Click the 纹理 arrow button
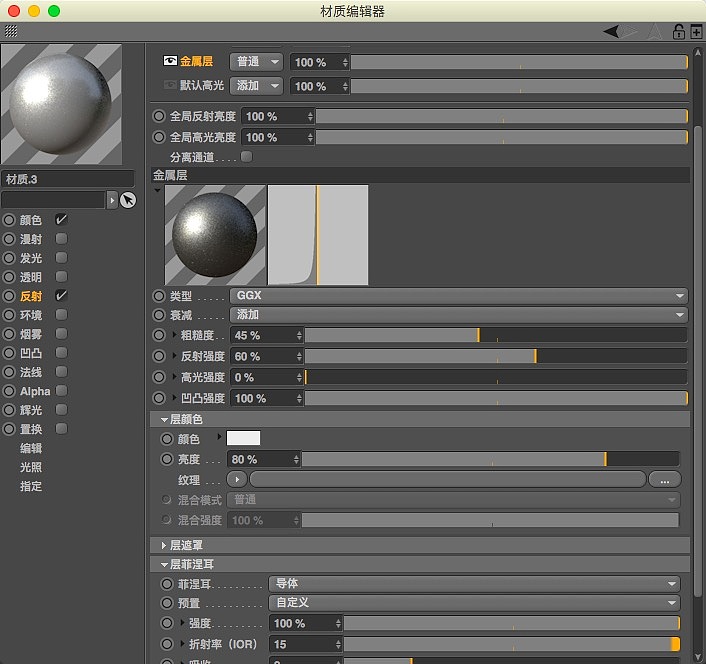706x664 pixels. pos(237,479)
